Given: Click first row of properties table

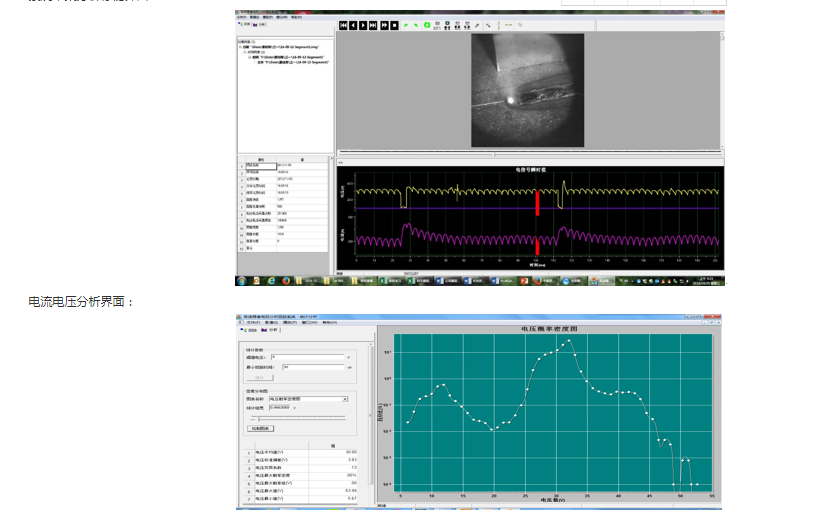Looking at the screenshot, I should (283, 166).
